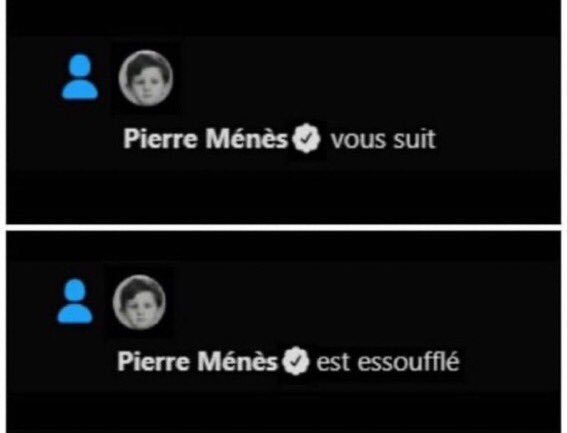Image resolution: width=567 pixels, height=433 pixels.
Task: Select the "vous suit" notification text
Action: coord(383,139)
